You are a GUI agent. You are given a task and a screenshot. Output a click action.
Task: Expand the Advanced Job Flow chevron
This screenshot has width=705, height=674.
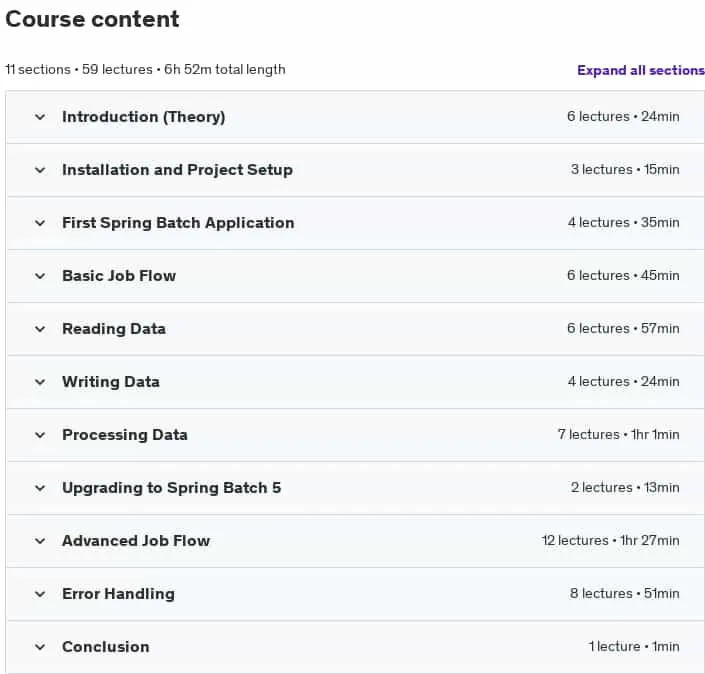point(40,541)
